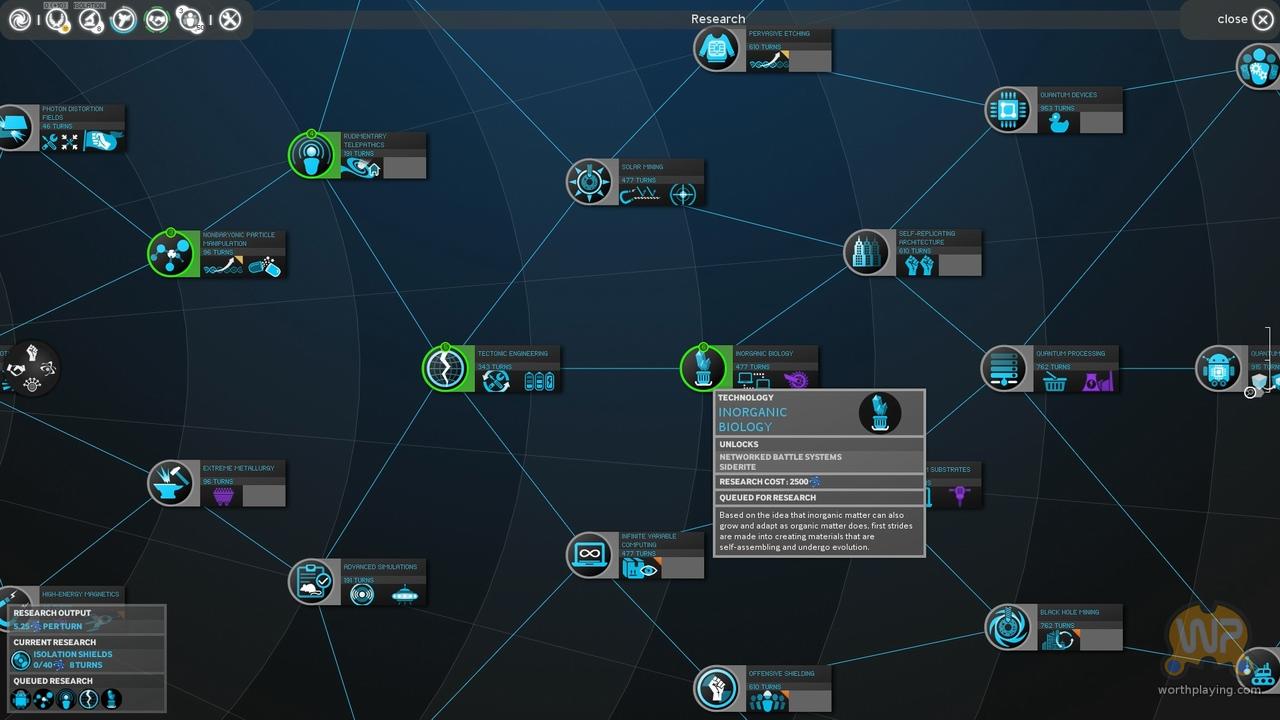Image resolution: width=1280 pixels, height=720 pixels.
Task: Open the diplomacy handshake icon in top bar
Action: pyautogui.click(x=156, y=19)
